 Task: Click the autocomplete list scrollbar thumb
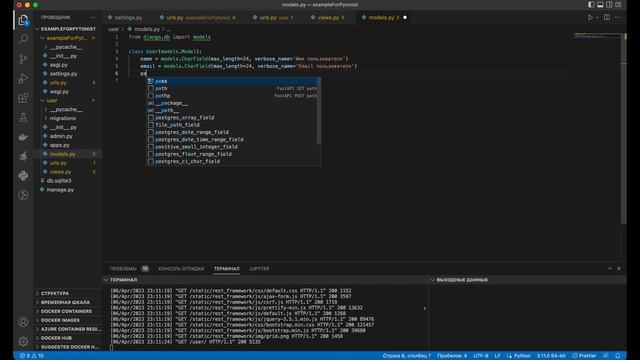pos(319,111)
